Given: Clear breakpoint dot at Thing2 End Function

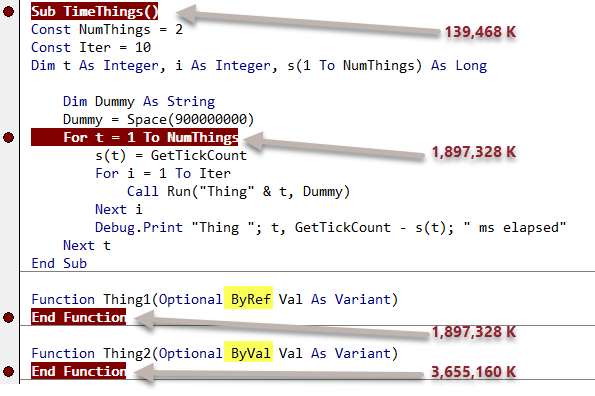Looking at the screenshot, I should (8, 371).
